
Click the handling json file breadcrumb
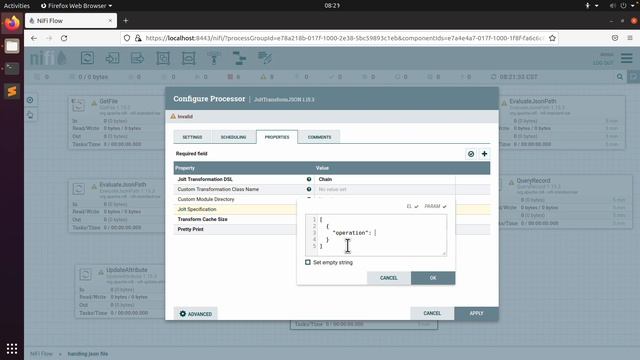click(88, 354)
